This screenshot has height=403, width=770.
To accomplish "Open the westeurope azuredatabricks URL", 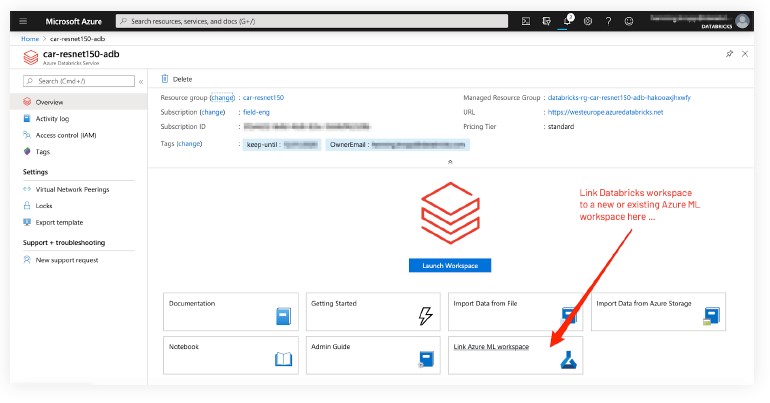I will tap(605, 112).
